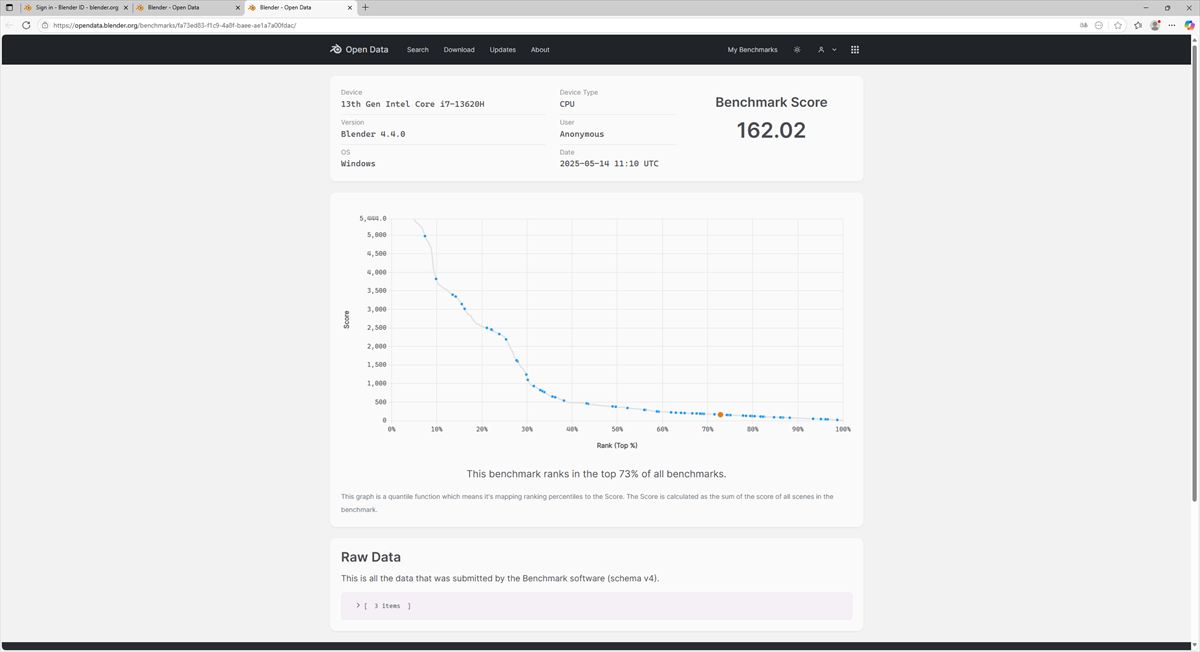Open the browser Settings and more menu

(1172, 25)
